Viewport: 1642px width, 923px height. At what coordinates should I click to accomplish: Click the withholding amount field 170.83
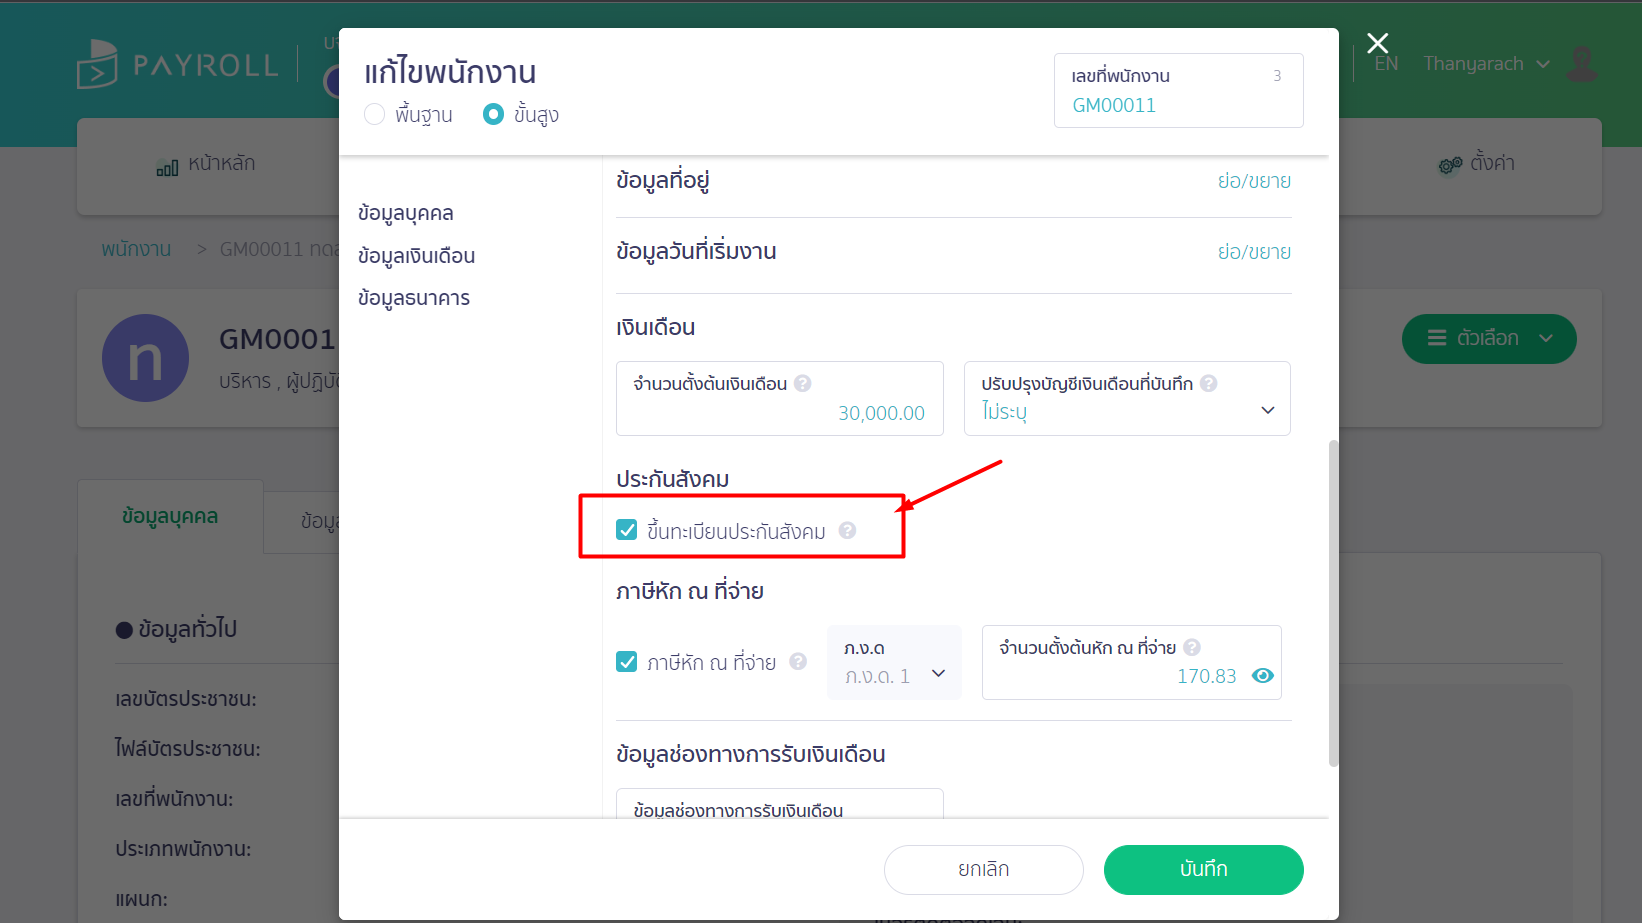click(1132, 662)
